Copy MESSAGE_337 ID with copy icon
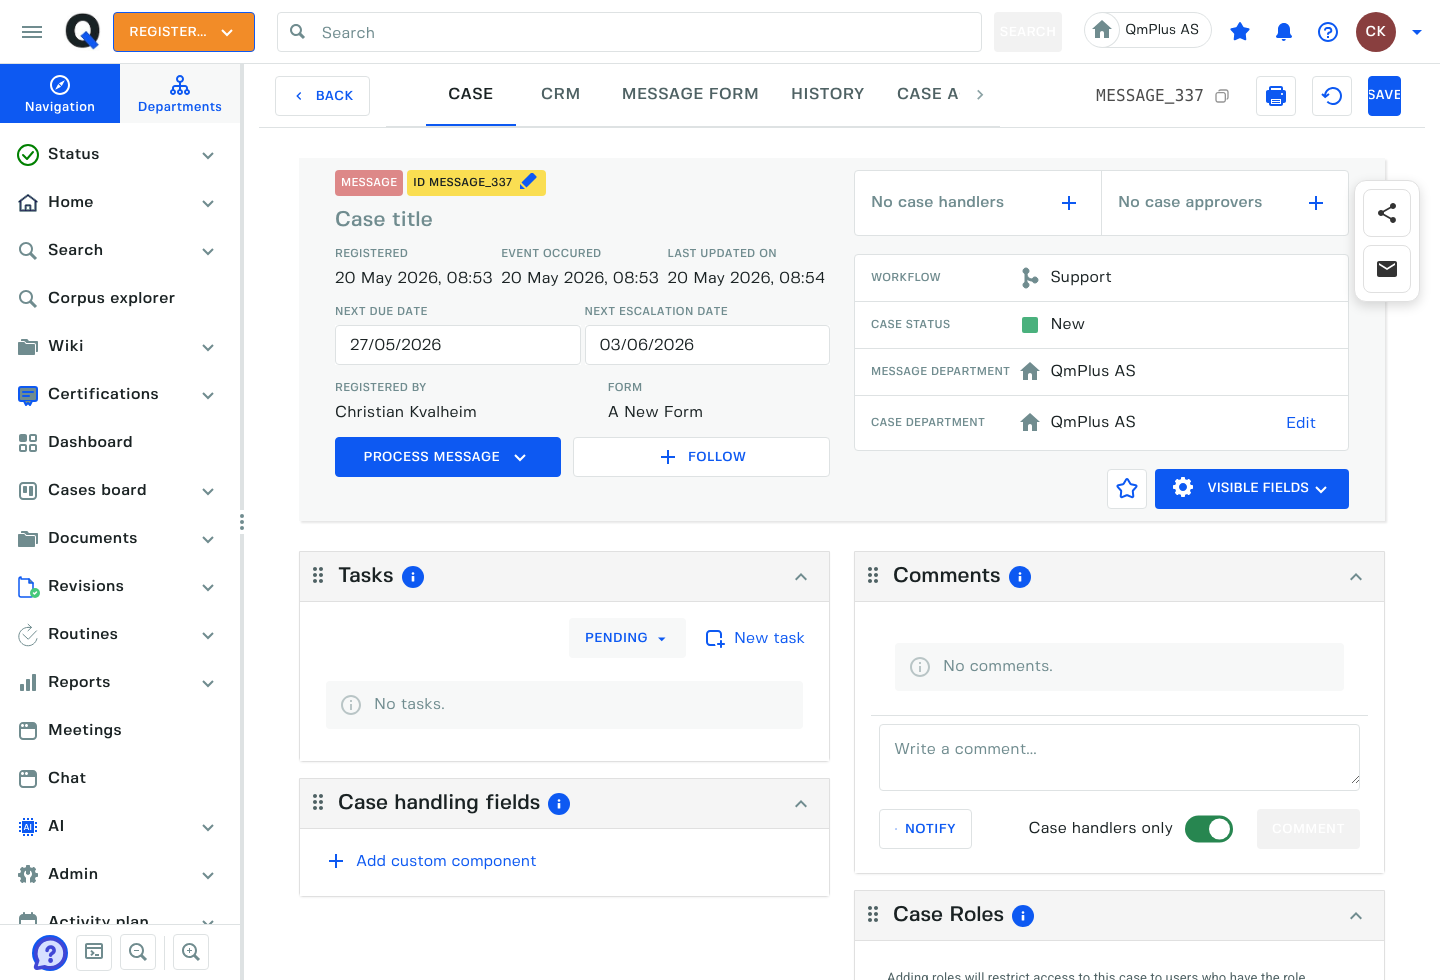 1222,96
